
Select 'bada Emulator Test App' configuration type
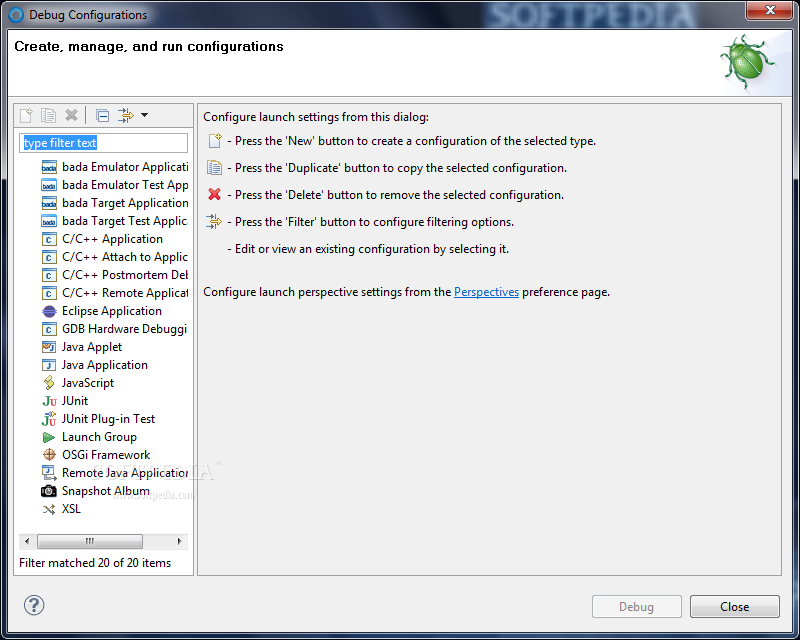(x=125, y=185)
